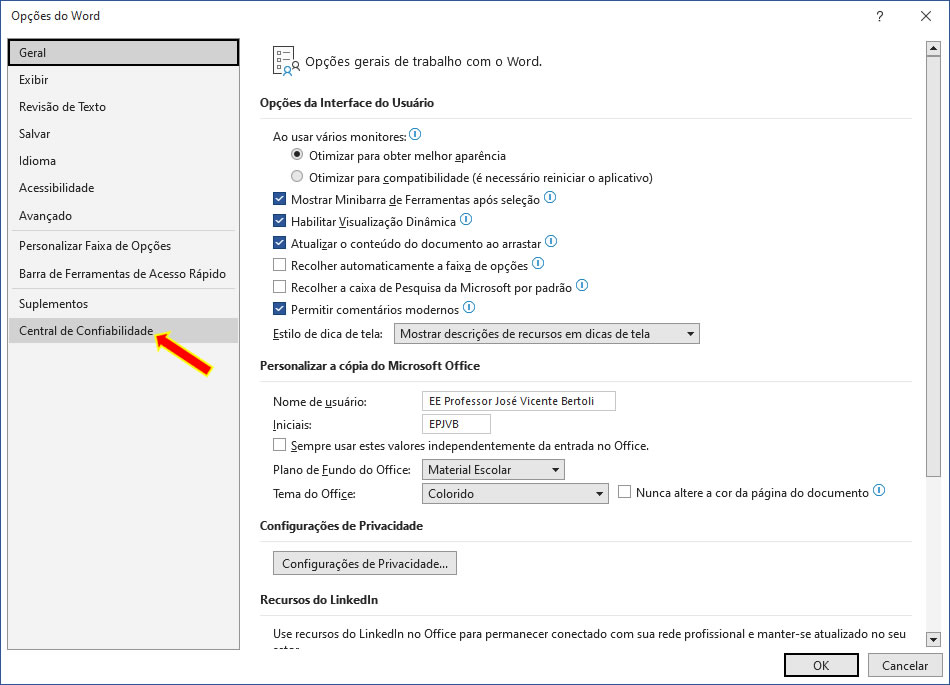Show info for Nunca altere a cor da página
950x685 pixels.
pos(879,491)
